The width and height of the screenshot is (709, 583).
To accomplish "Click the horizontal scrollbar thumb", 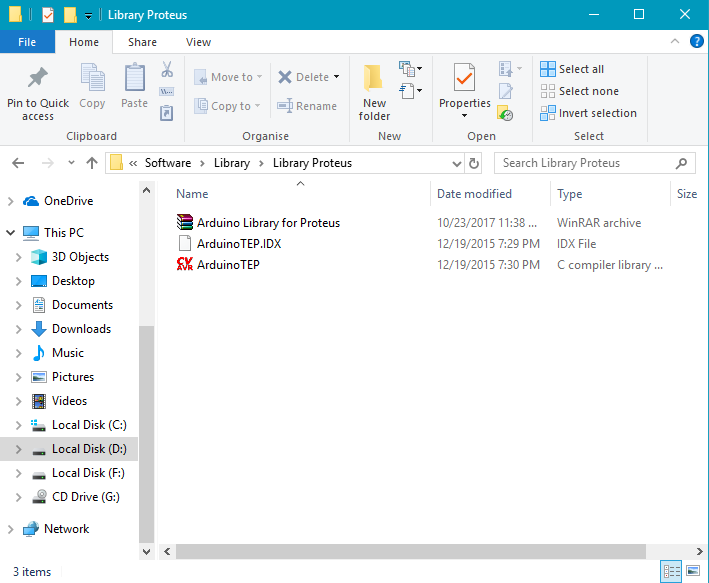I will (x=411, y=551).
